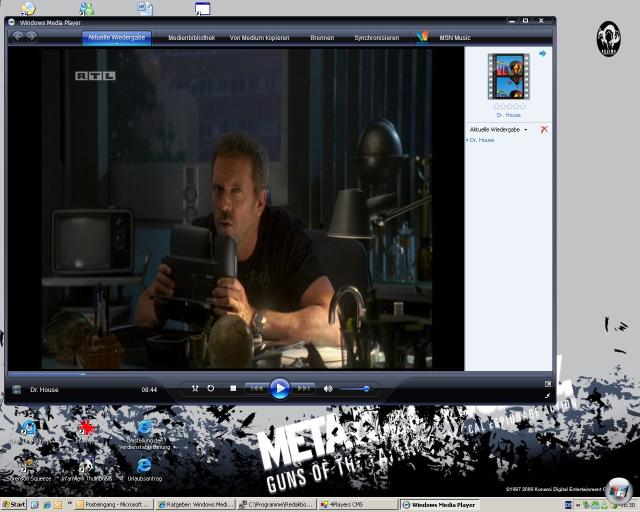The image size is (640, 512).
Task: Click the DE language indicator in taskbar
Action: pos(569,505)
